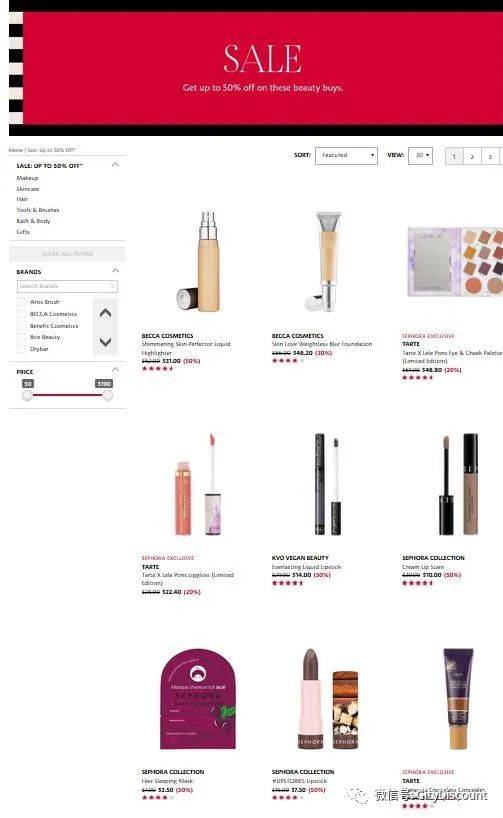Open the Sort Featured dropdown
Screen dimensions: 503x818
(x=346, y=155)
